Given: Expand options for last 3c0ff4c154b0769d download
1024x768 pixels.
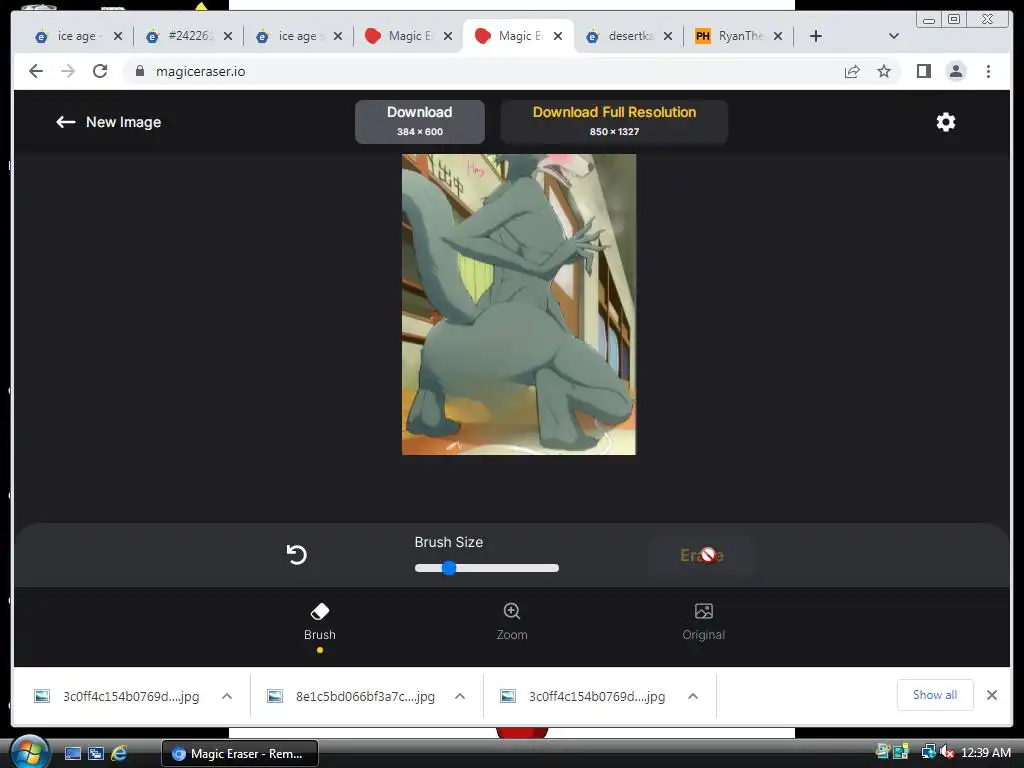Looking at the screenshot, I should click(693, 696).
